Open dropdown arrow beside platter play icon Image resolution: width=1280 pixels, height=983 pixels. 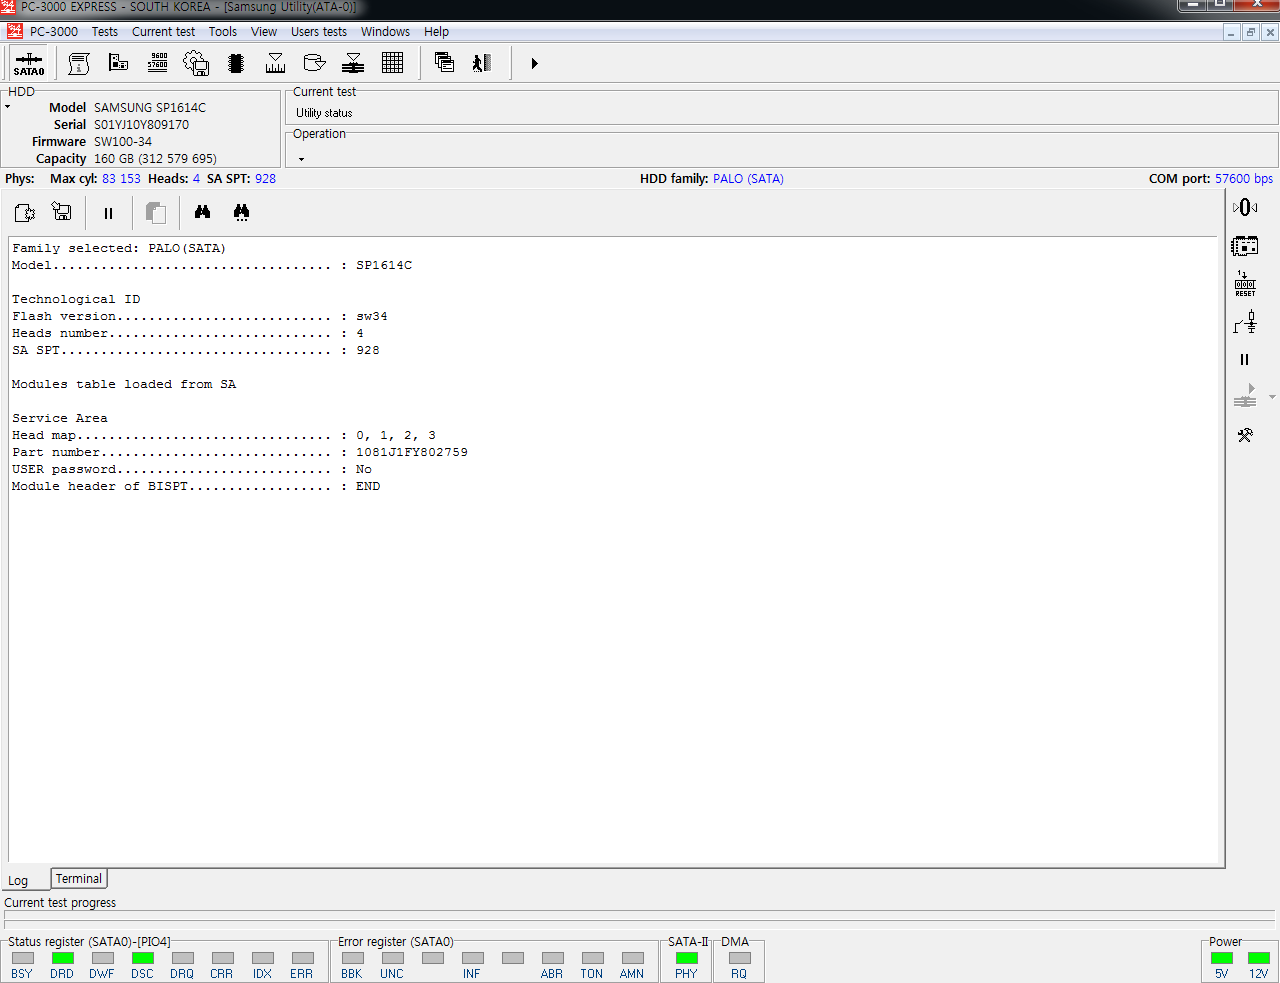coord(1272,397)
